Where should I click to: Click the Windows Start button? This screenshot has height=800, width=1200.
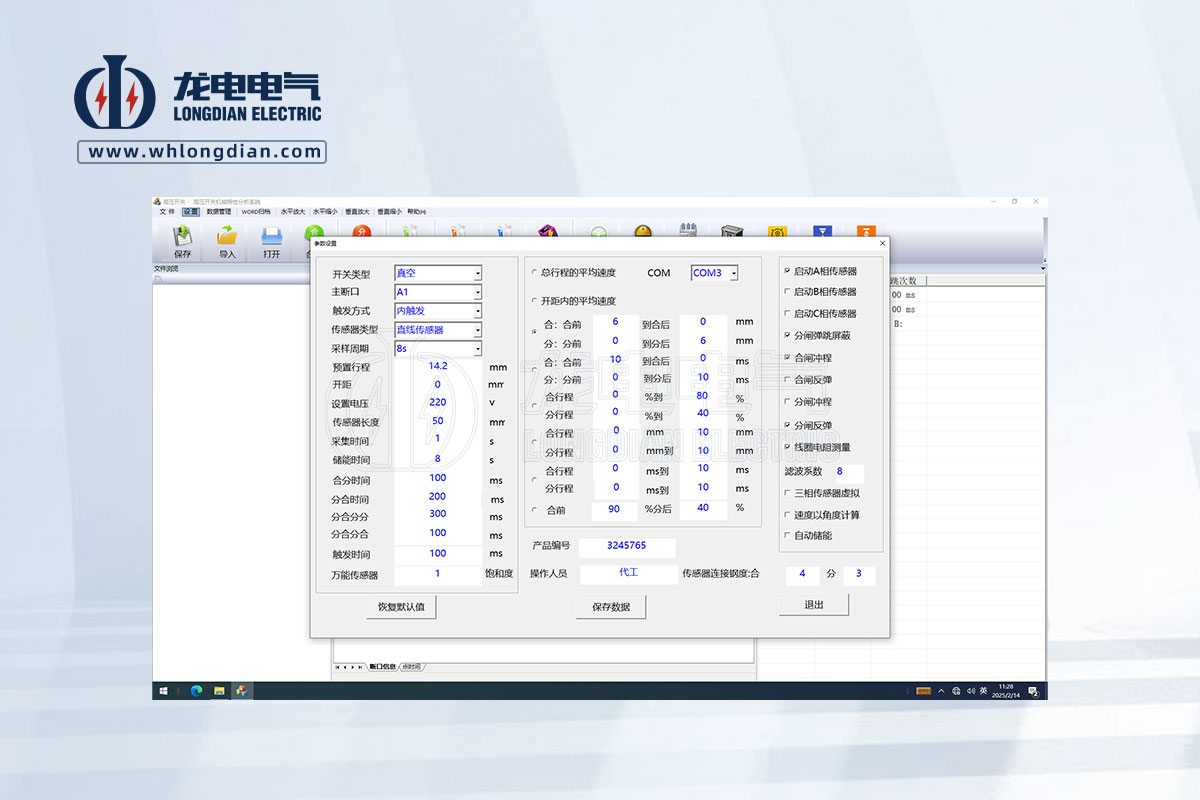[162, 691]
